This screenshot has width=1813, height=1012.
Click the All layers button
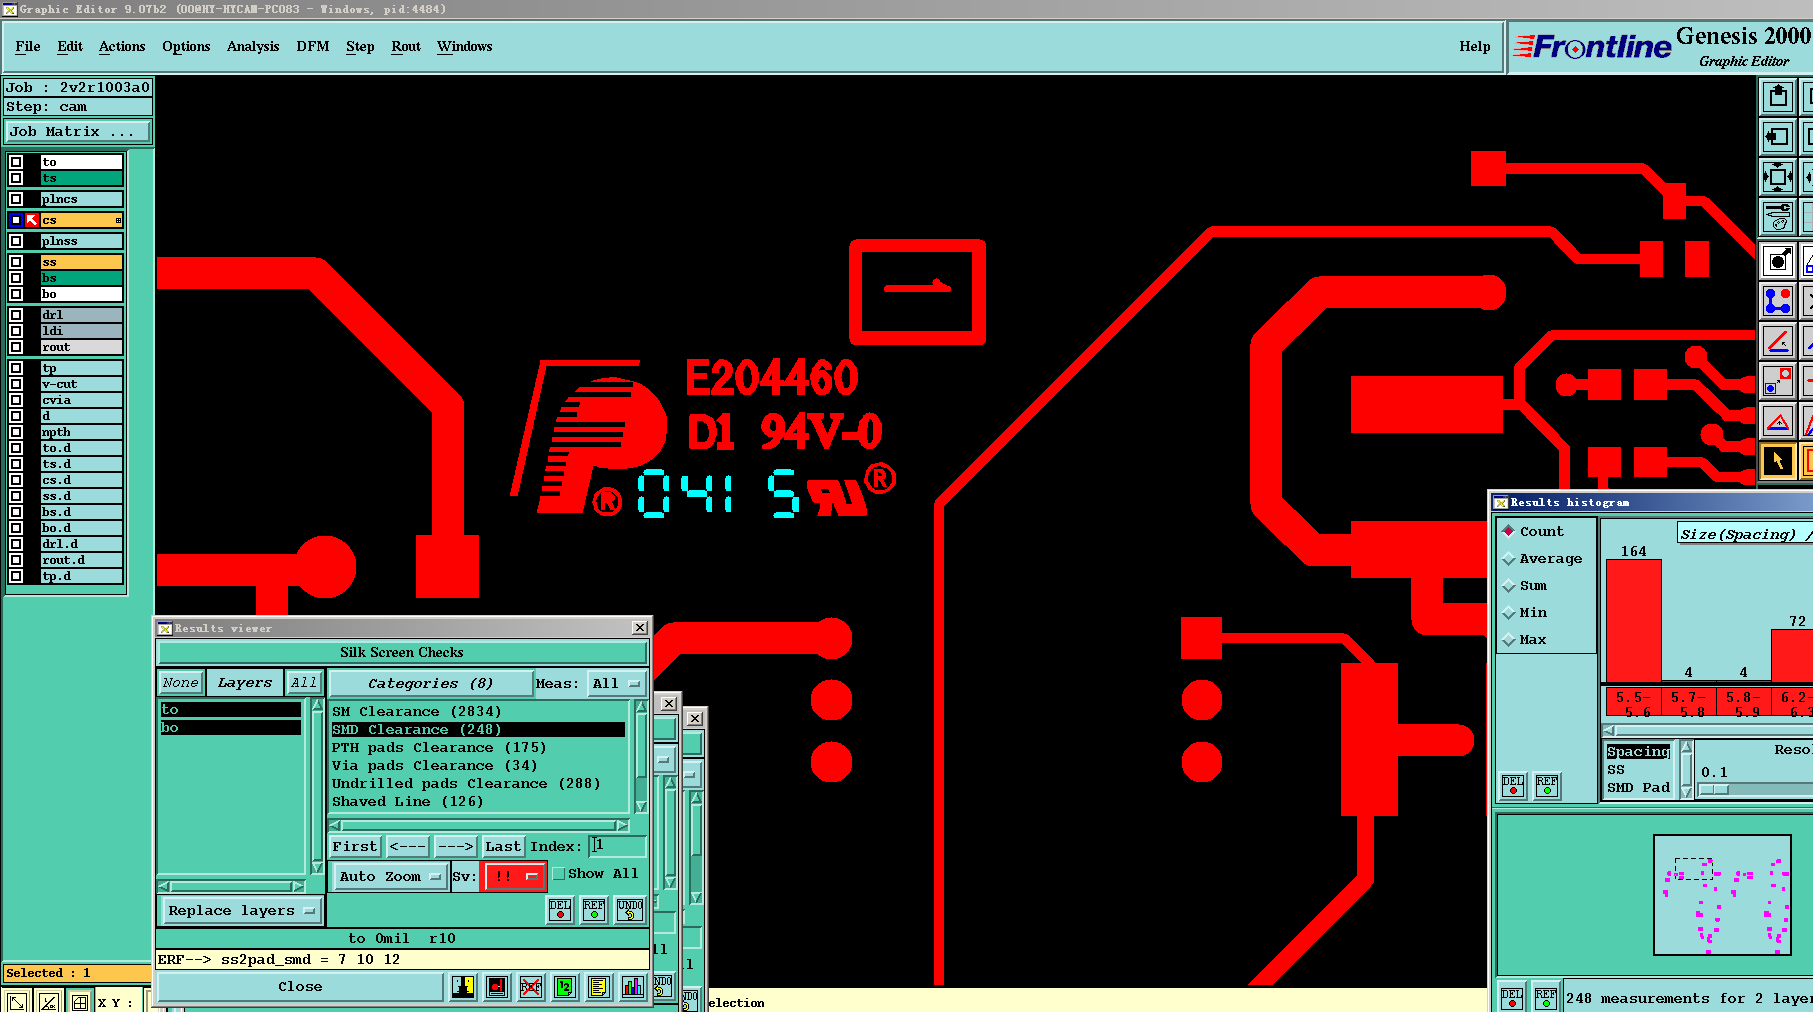[304, 683]
